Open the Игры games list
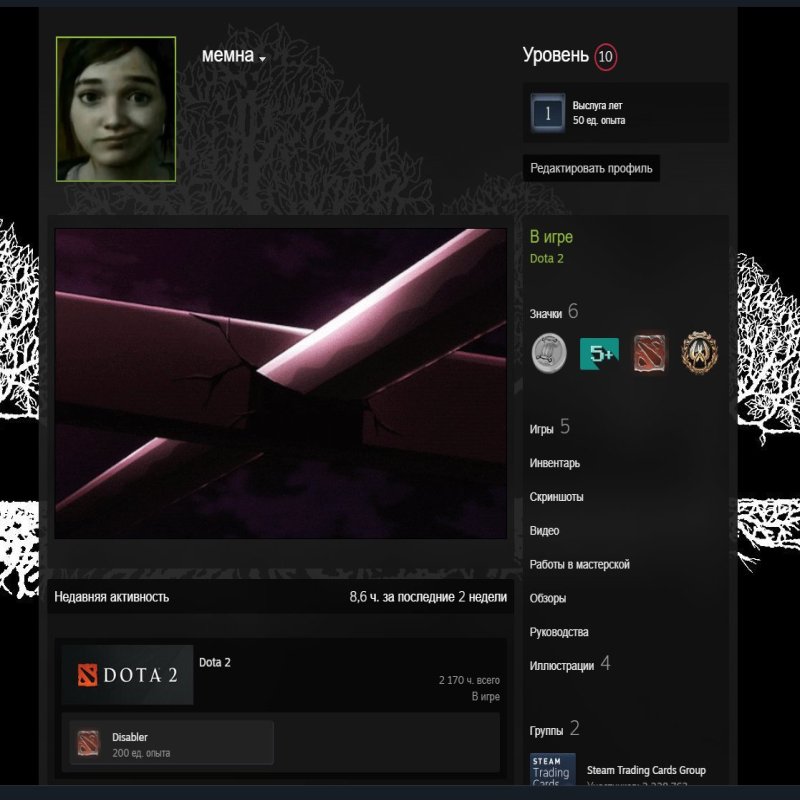This screenshot has height=800, width=800. (541, 429)
